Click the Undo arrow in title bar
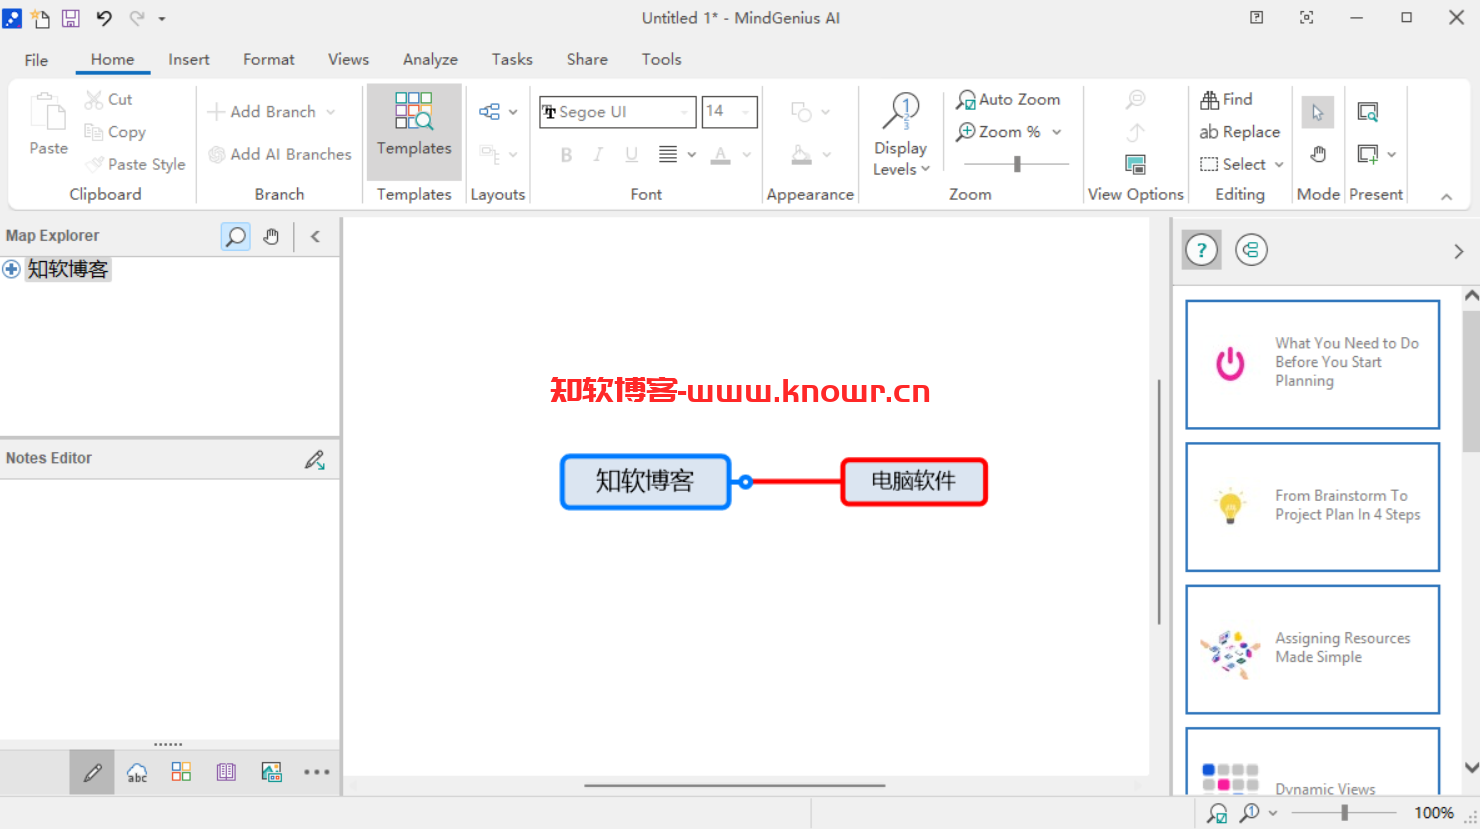This screenshot has height=829, width=1480. pyautogui.click(x=104, y=18)
